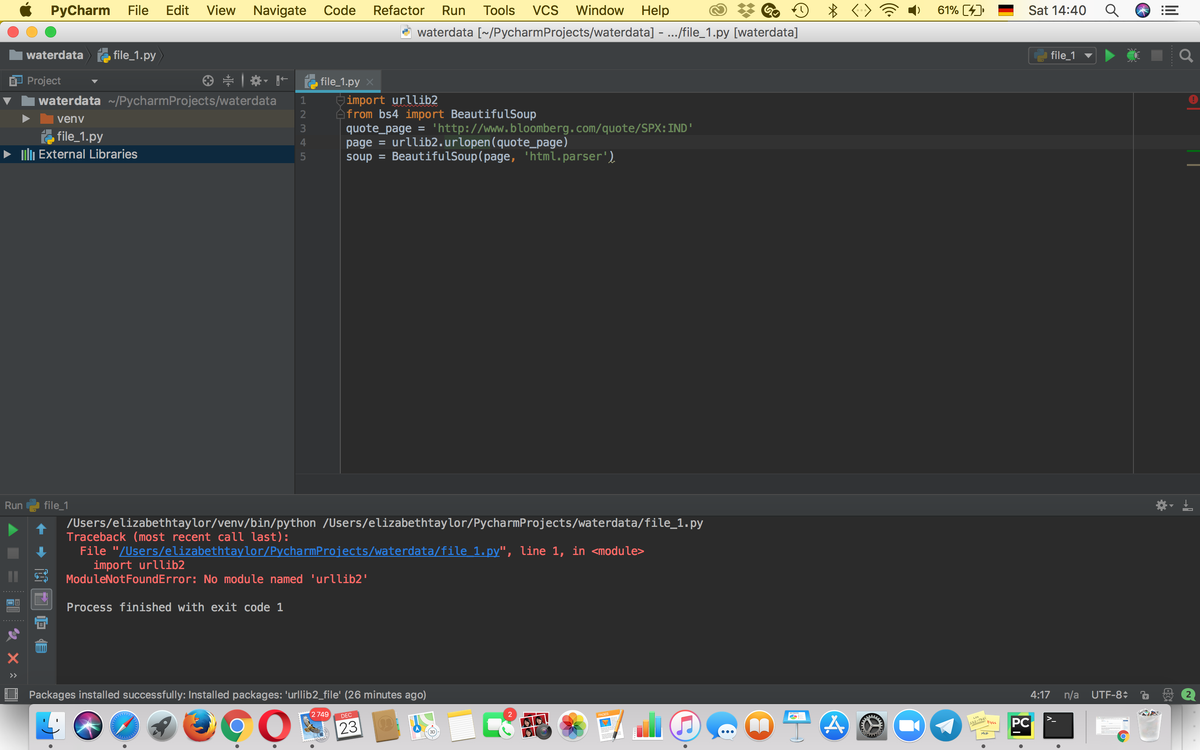Rerun the program in the Run panel
The width and height of the screenshot is (1200, 750).
point(12,529)
